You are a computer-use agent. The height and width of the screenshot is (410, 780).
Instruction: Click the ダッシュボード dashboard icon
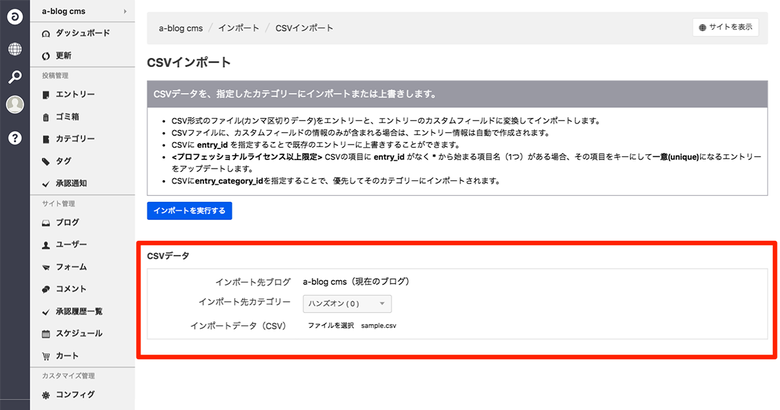point(46,34)
